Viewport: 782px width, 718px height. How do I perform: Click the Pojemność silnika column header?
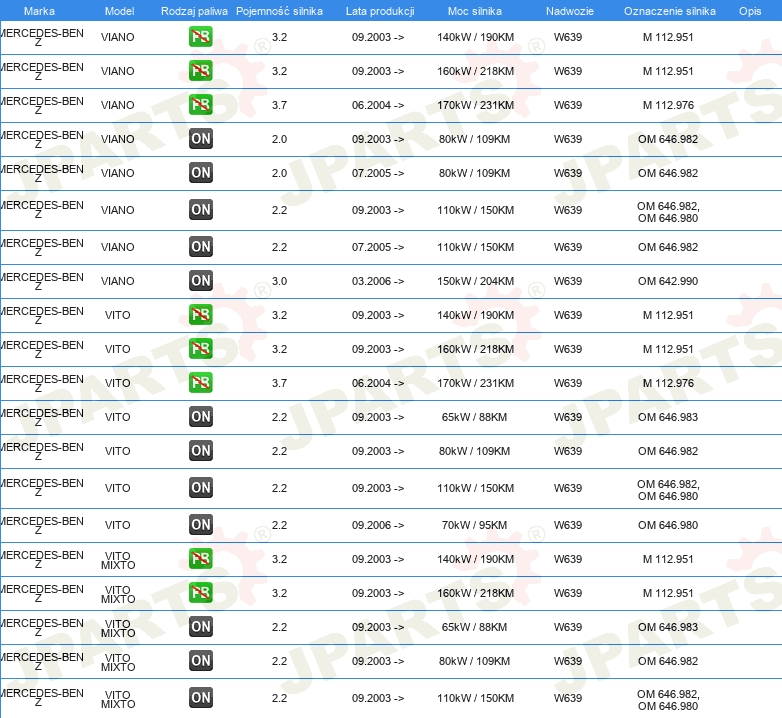[x=279, y=11]
